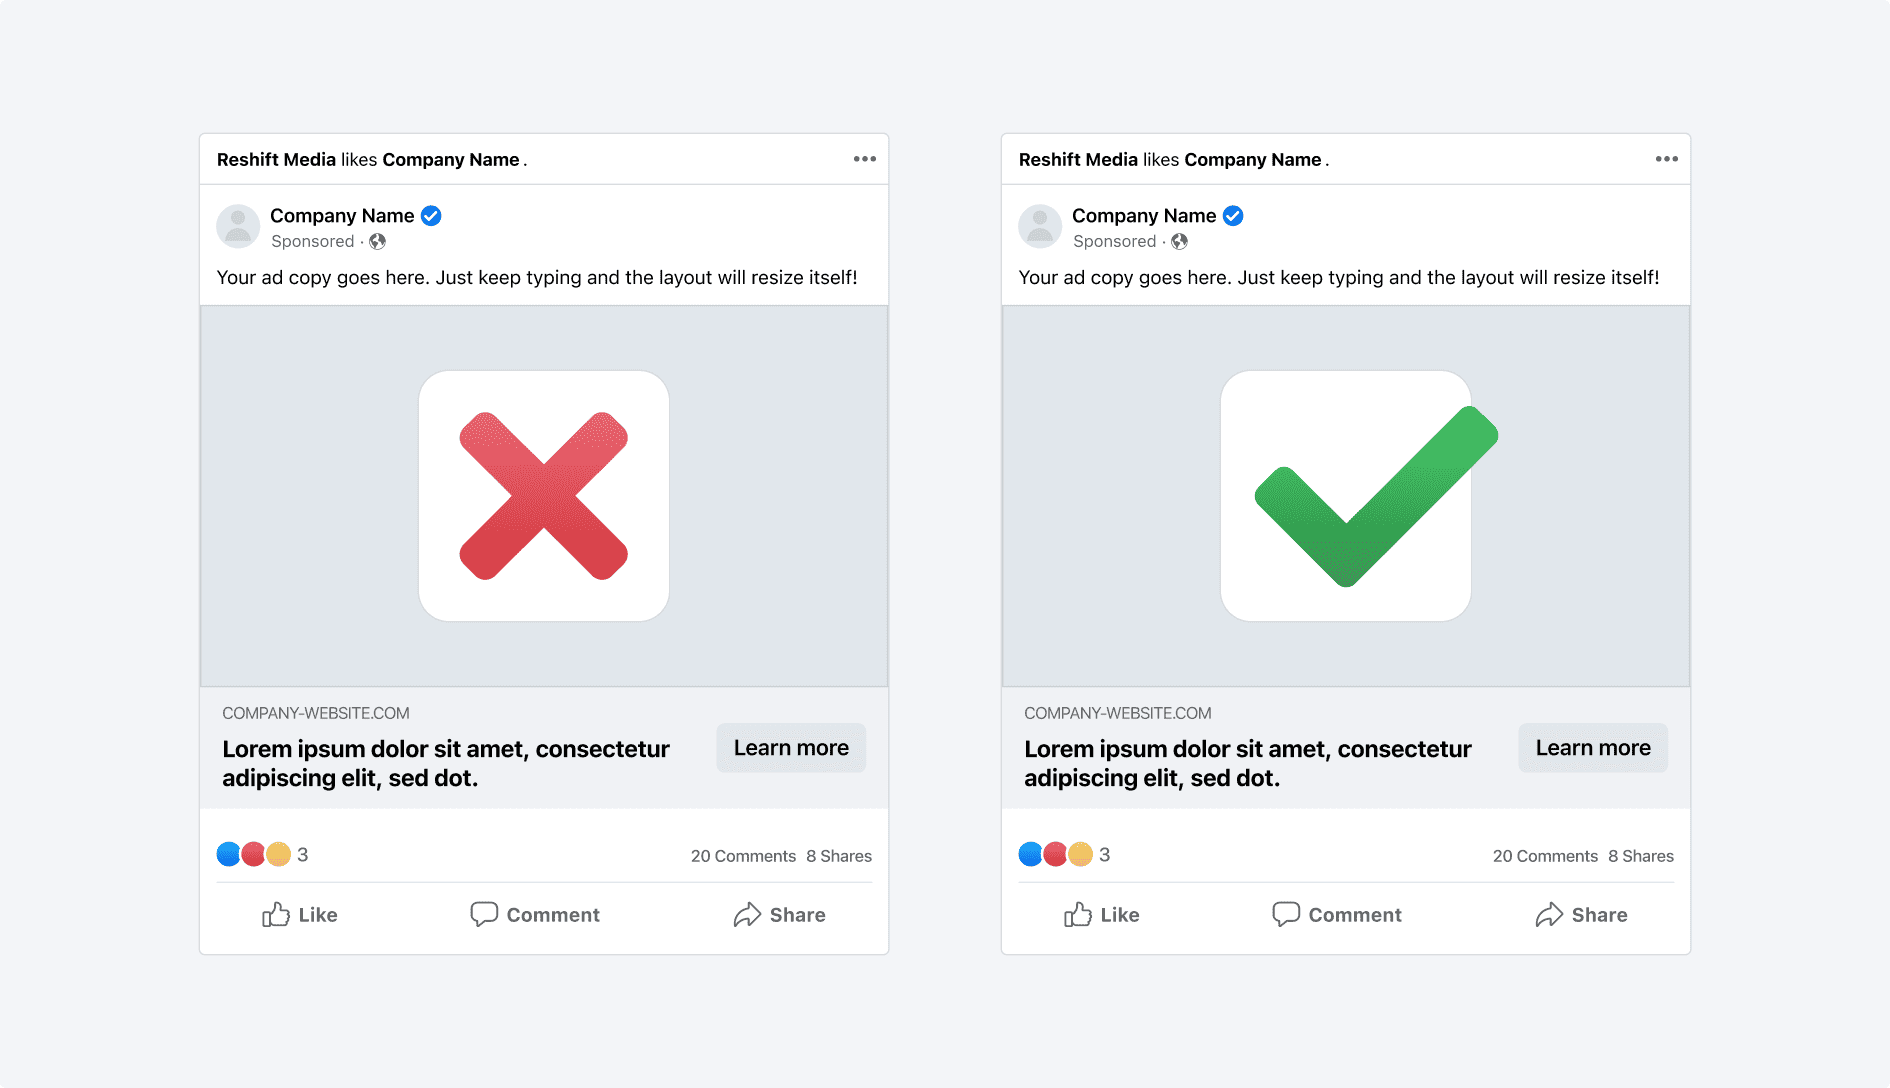Click the Company Name link in the header
This screenshot has width=1890, height=1088.
pos(450,159)
